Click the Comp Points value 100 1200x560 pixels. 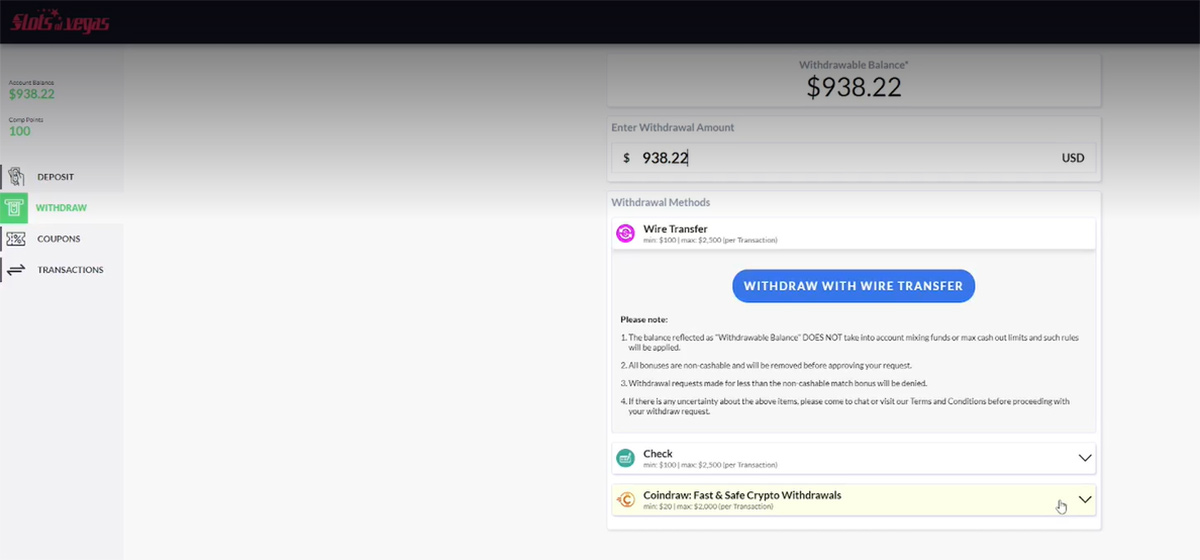[20, 131]
